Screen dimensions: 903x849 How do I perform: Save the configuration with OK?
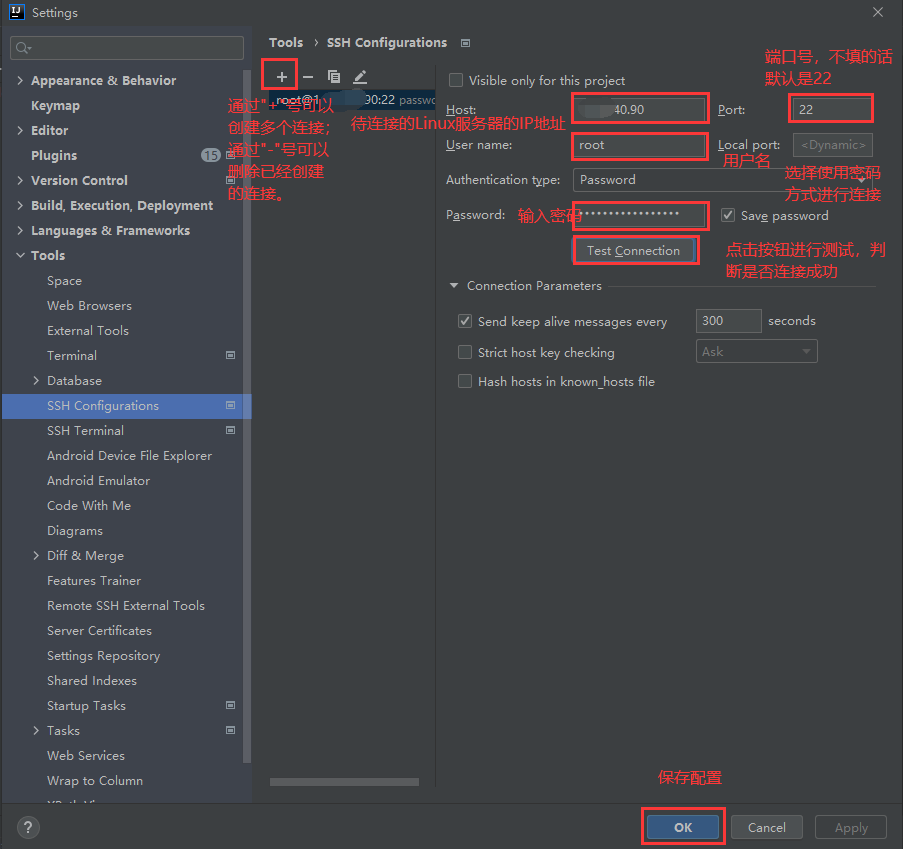tap(683, 827)
